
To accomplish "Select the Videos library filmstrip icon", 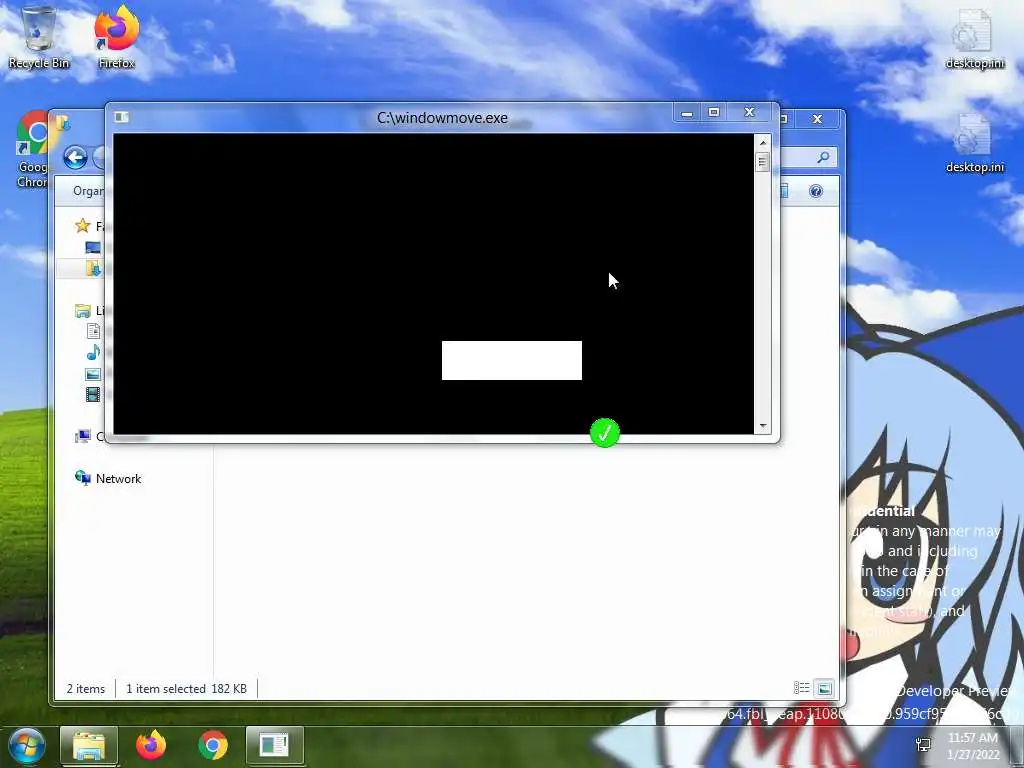I will click(93, 394).
